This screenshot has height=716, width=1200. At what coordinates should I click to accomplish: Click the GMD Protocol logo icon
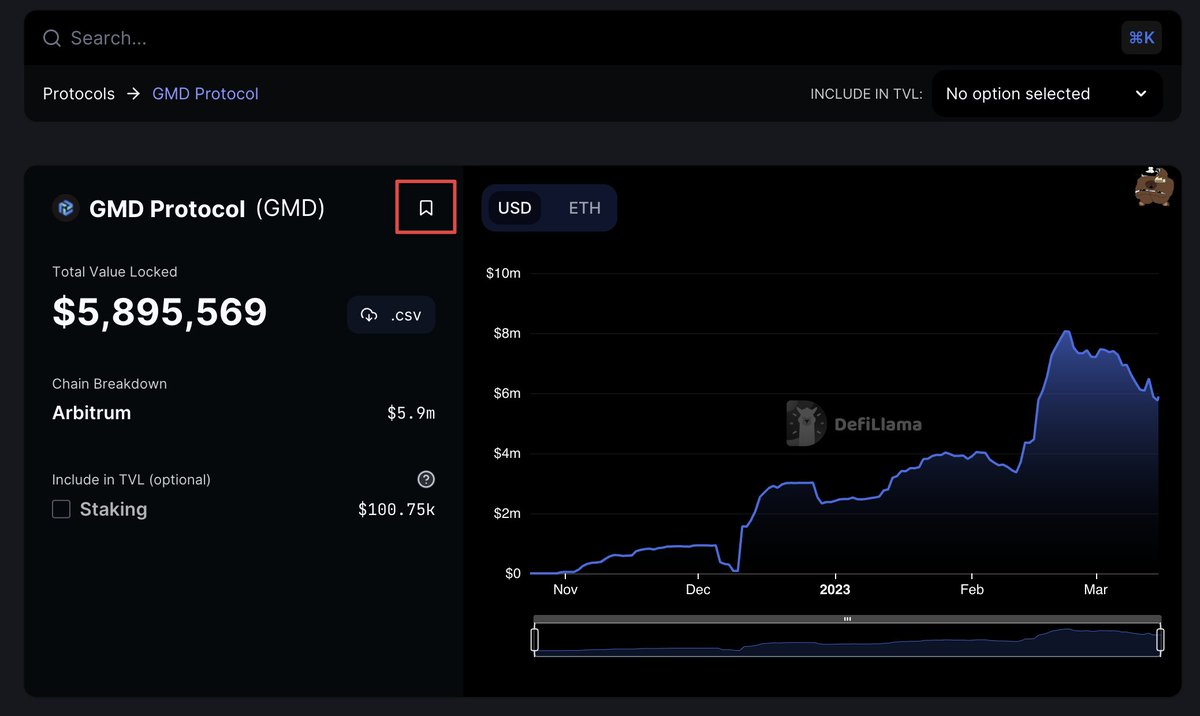tap(66, 208)
